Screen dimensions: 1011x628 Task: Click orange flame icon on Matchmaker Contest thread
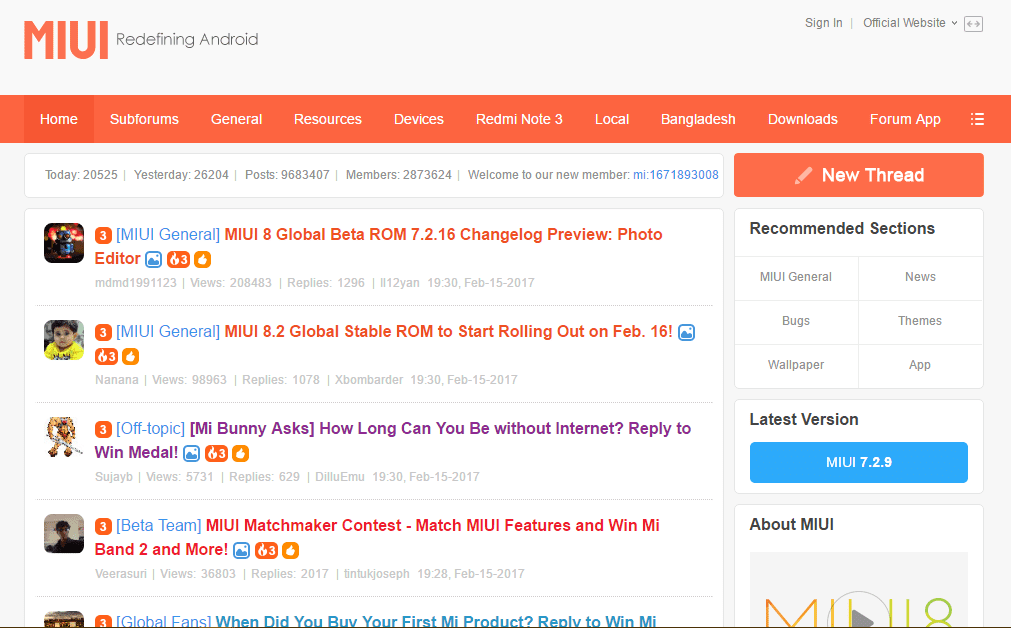click(x=290, y=550)
